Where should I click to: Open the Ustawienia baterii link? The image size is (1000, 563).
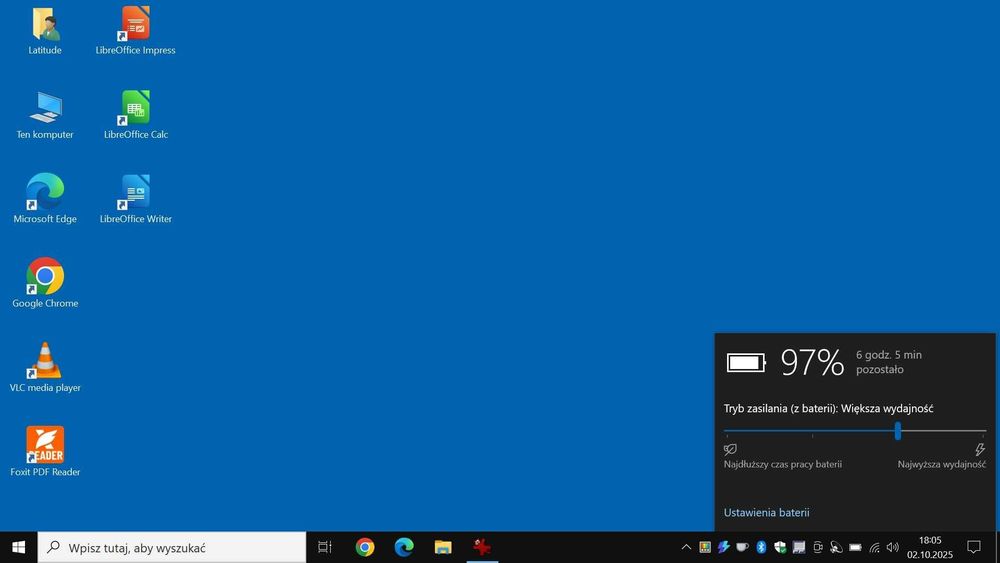[766, 512]
